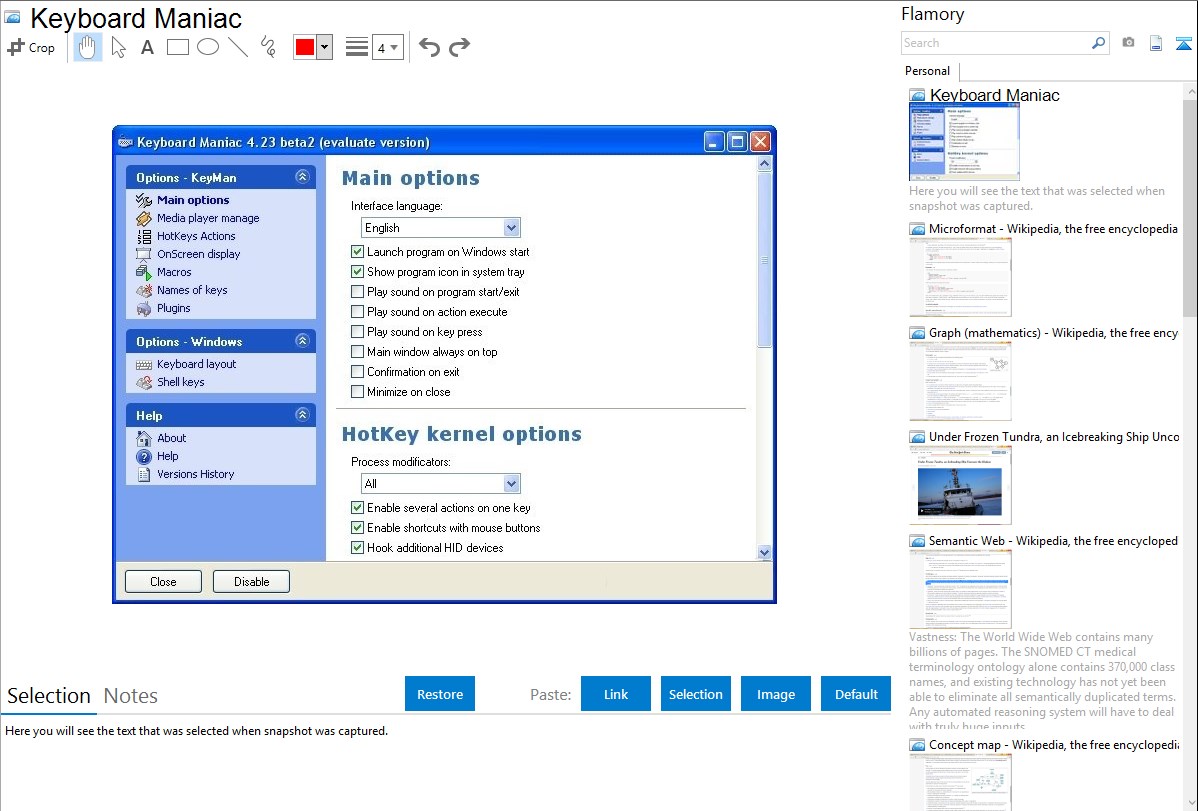The image size is (1198, 811).
Task: Open the line style icon
Action: click(356, 47)
